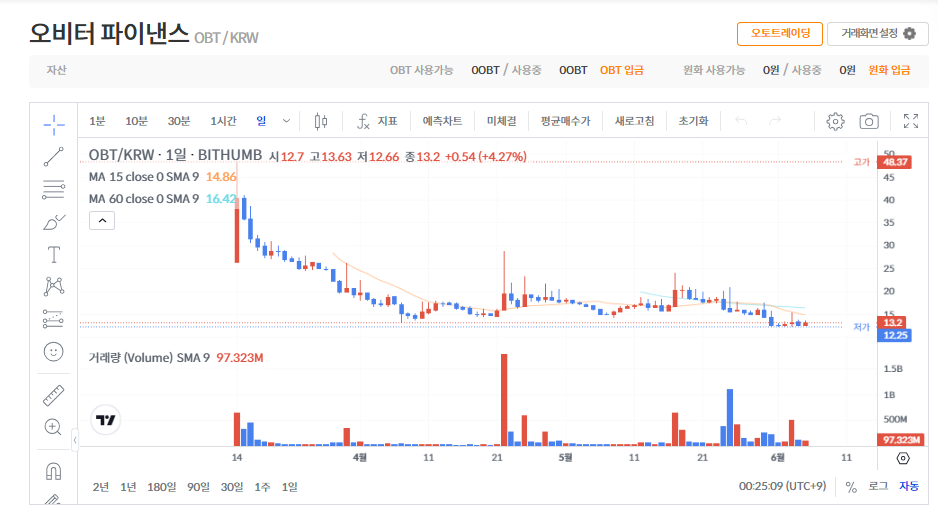This screenshot has height=510, width=938.
Task: Open the time axis target settings icon
Action: point(903,458)
